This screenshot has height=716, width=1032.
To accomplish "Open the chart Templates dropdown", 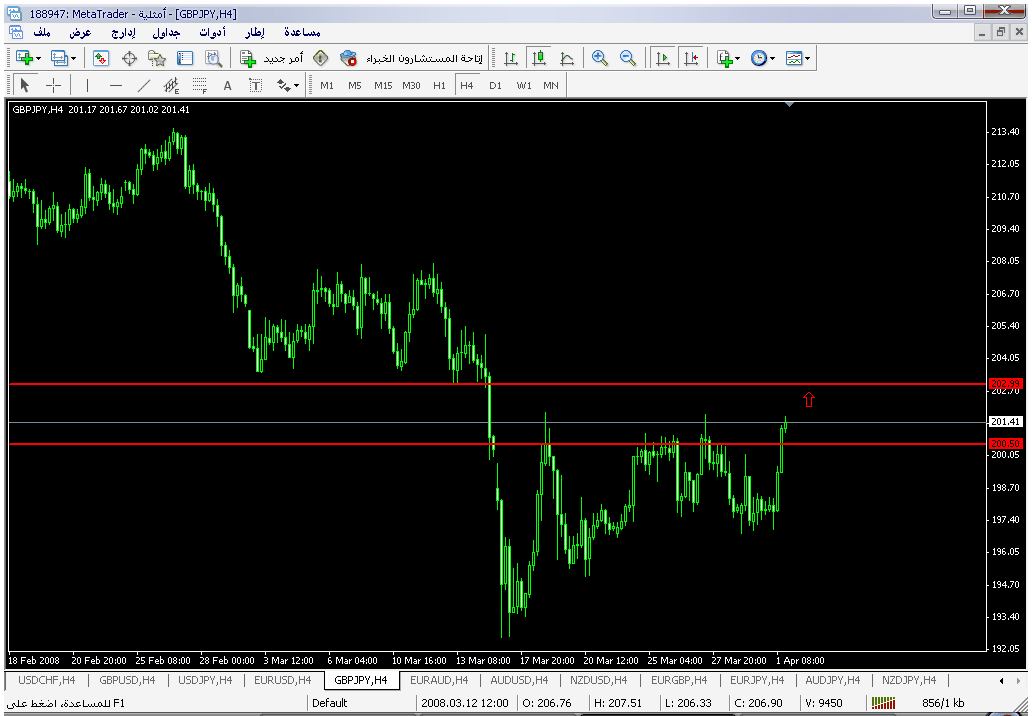I will pyautogui.click(x=798, y=58).
